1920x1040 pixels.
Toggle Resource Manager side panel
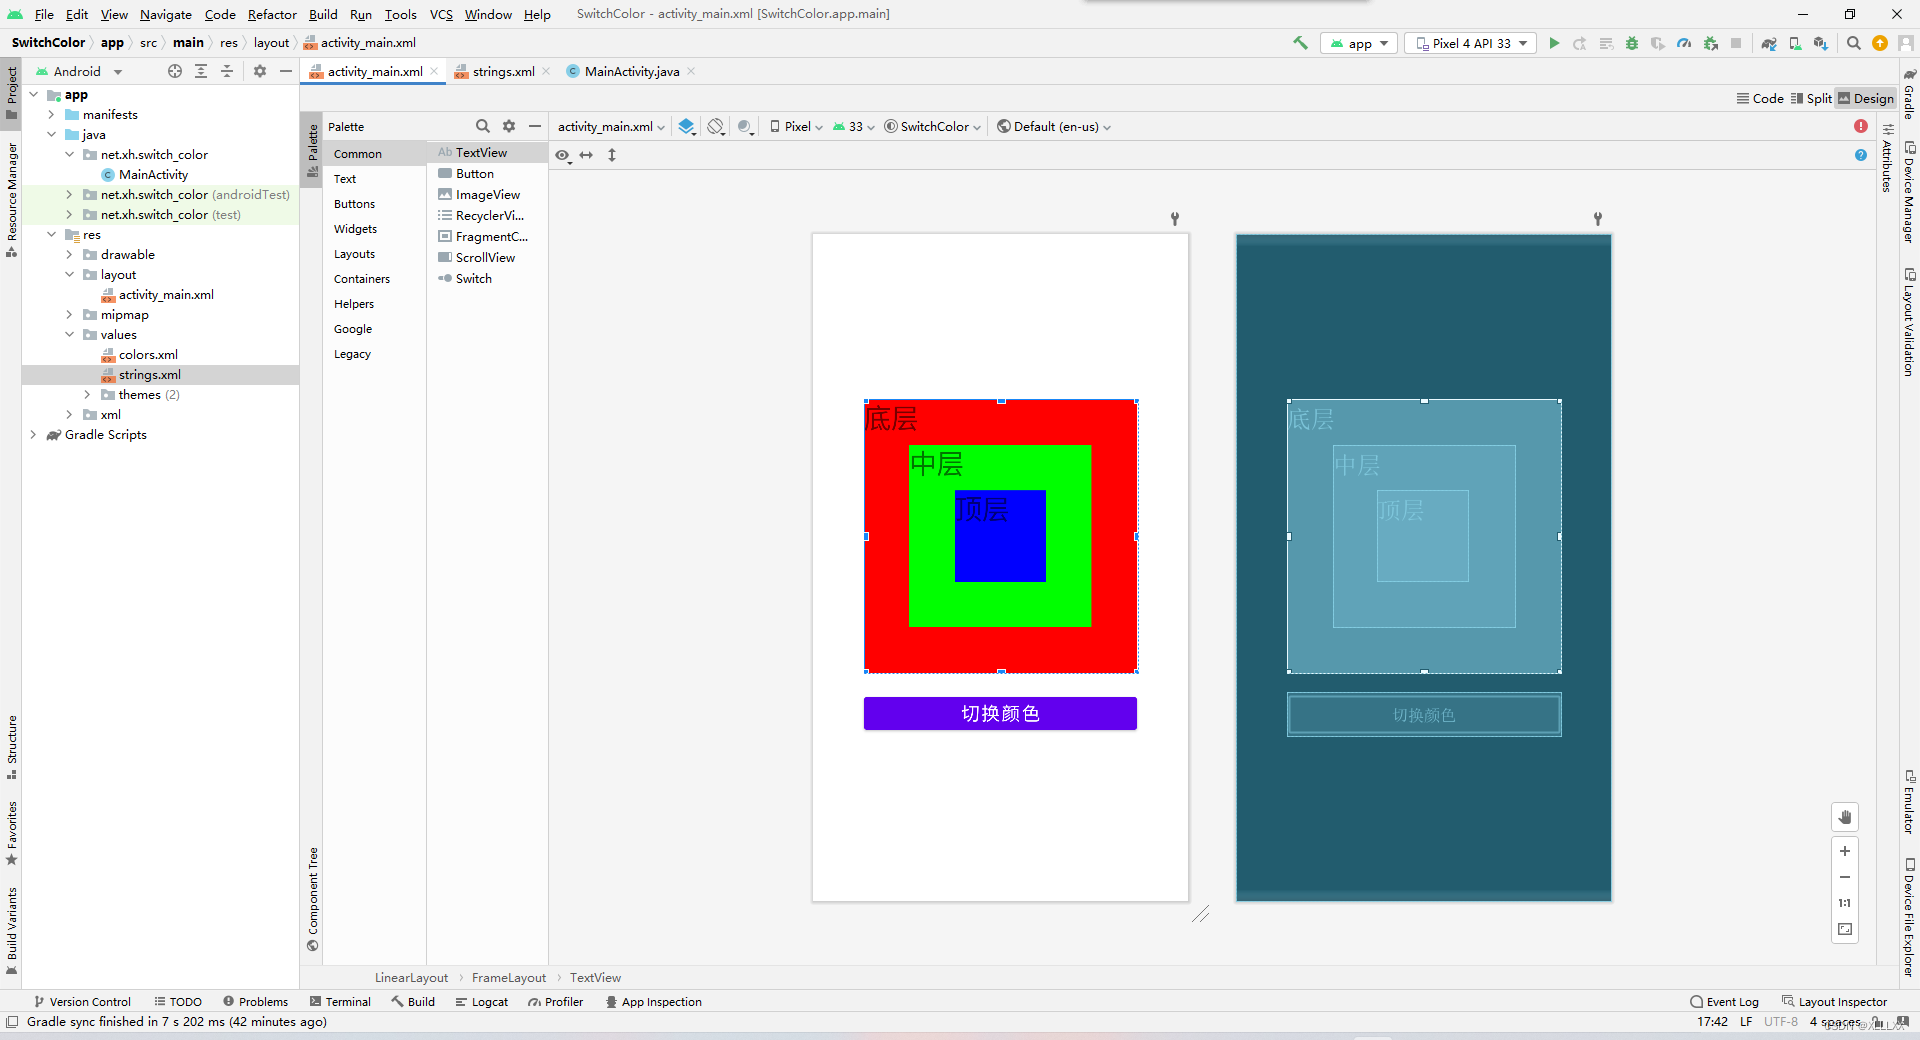(11, 200)
